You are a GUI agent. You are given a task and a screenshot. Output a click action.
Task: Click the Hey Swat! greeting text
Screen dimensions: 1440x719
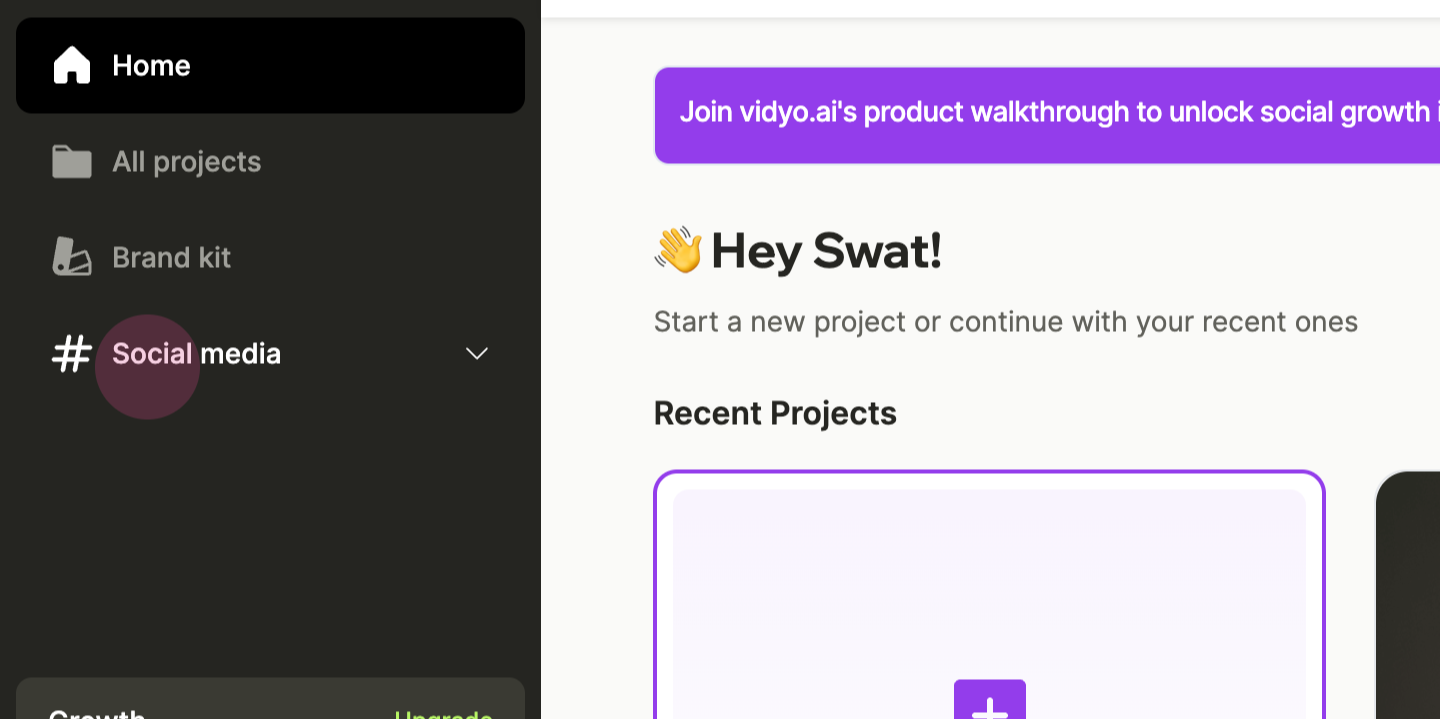point(826,250)
